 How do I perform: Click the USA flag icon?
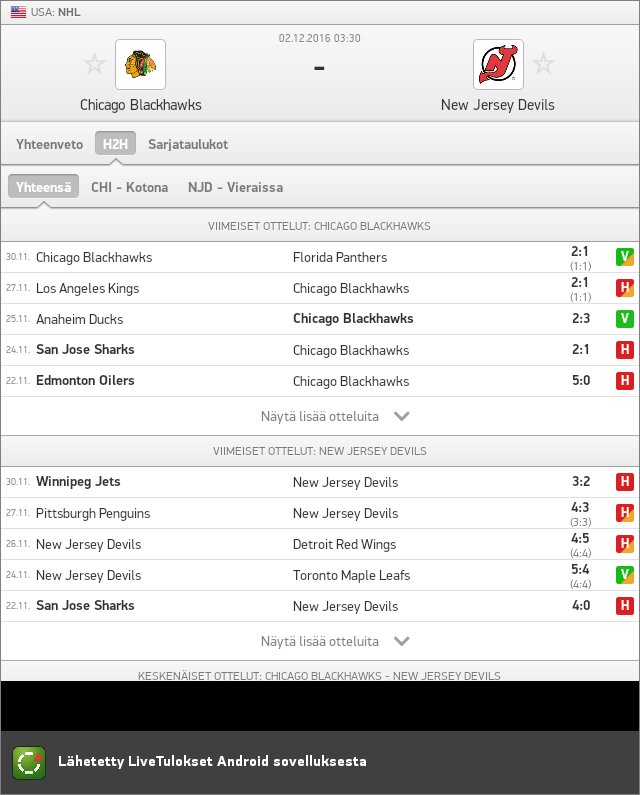(18, 12)
